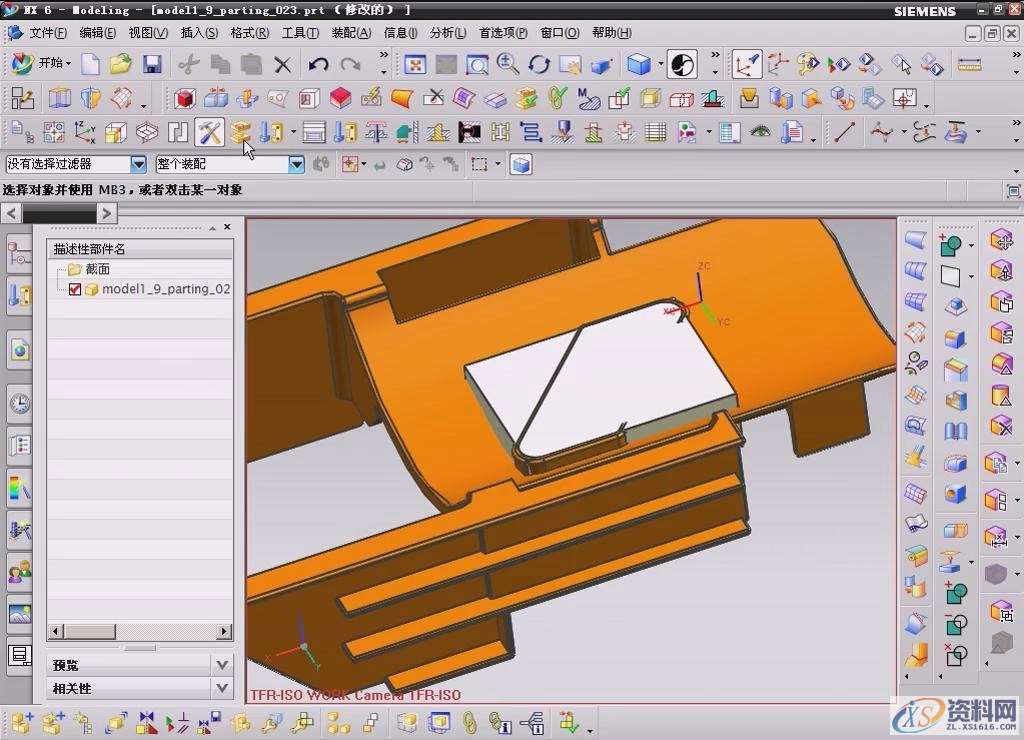
Task: Click the Save floppy disk icon
Action: (x=152, y=65)
